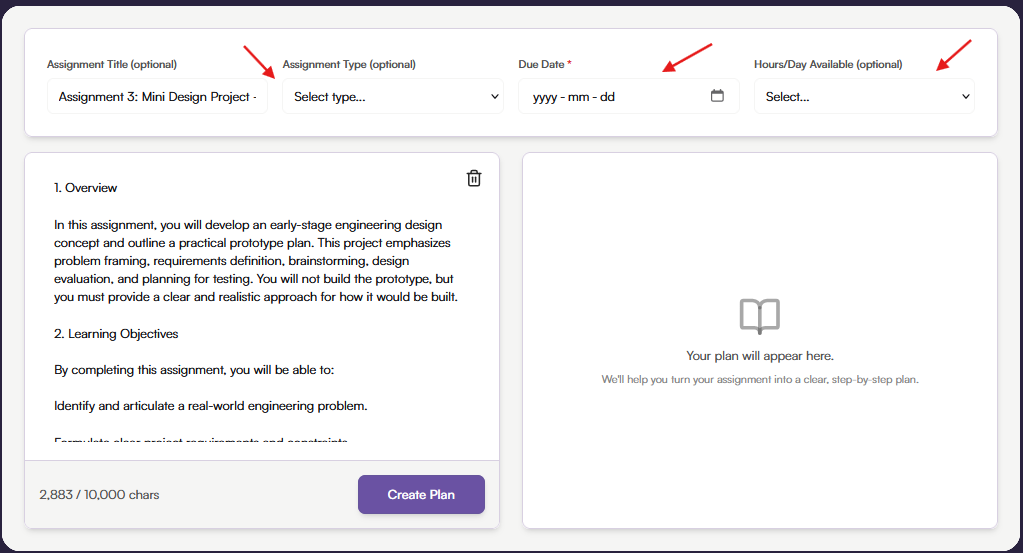The width and height of the screenshot is (1023, 553).
Task: Click the Due Date field
Action: (629, 97)
